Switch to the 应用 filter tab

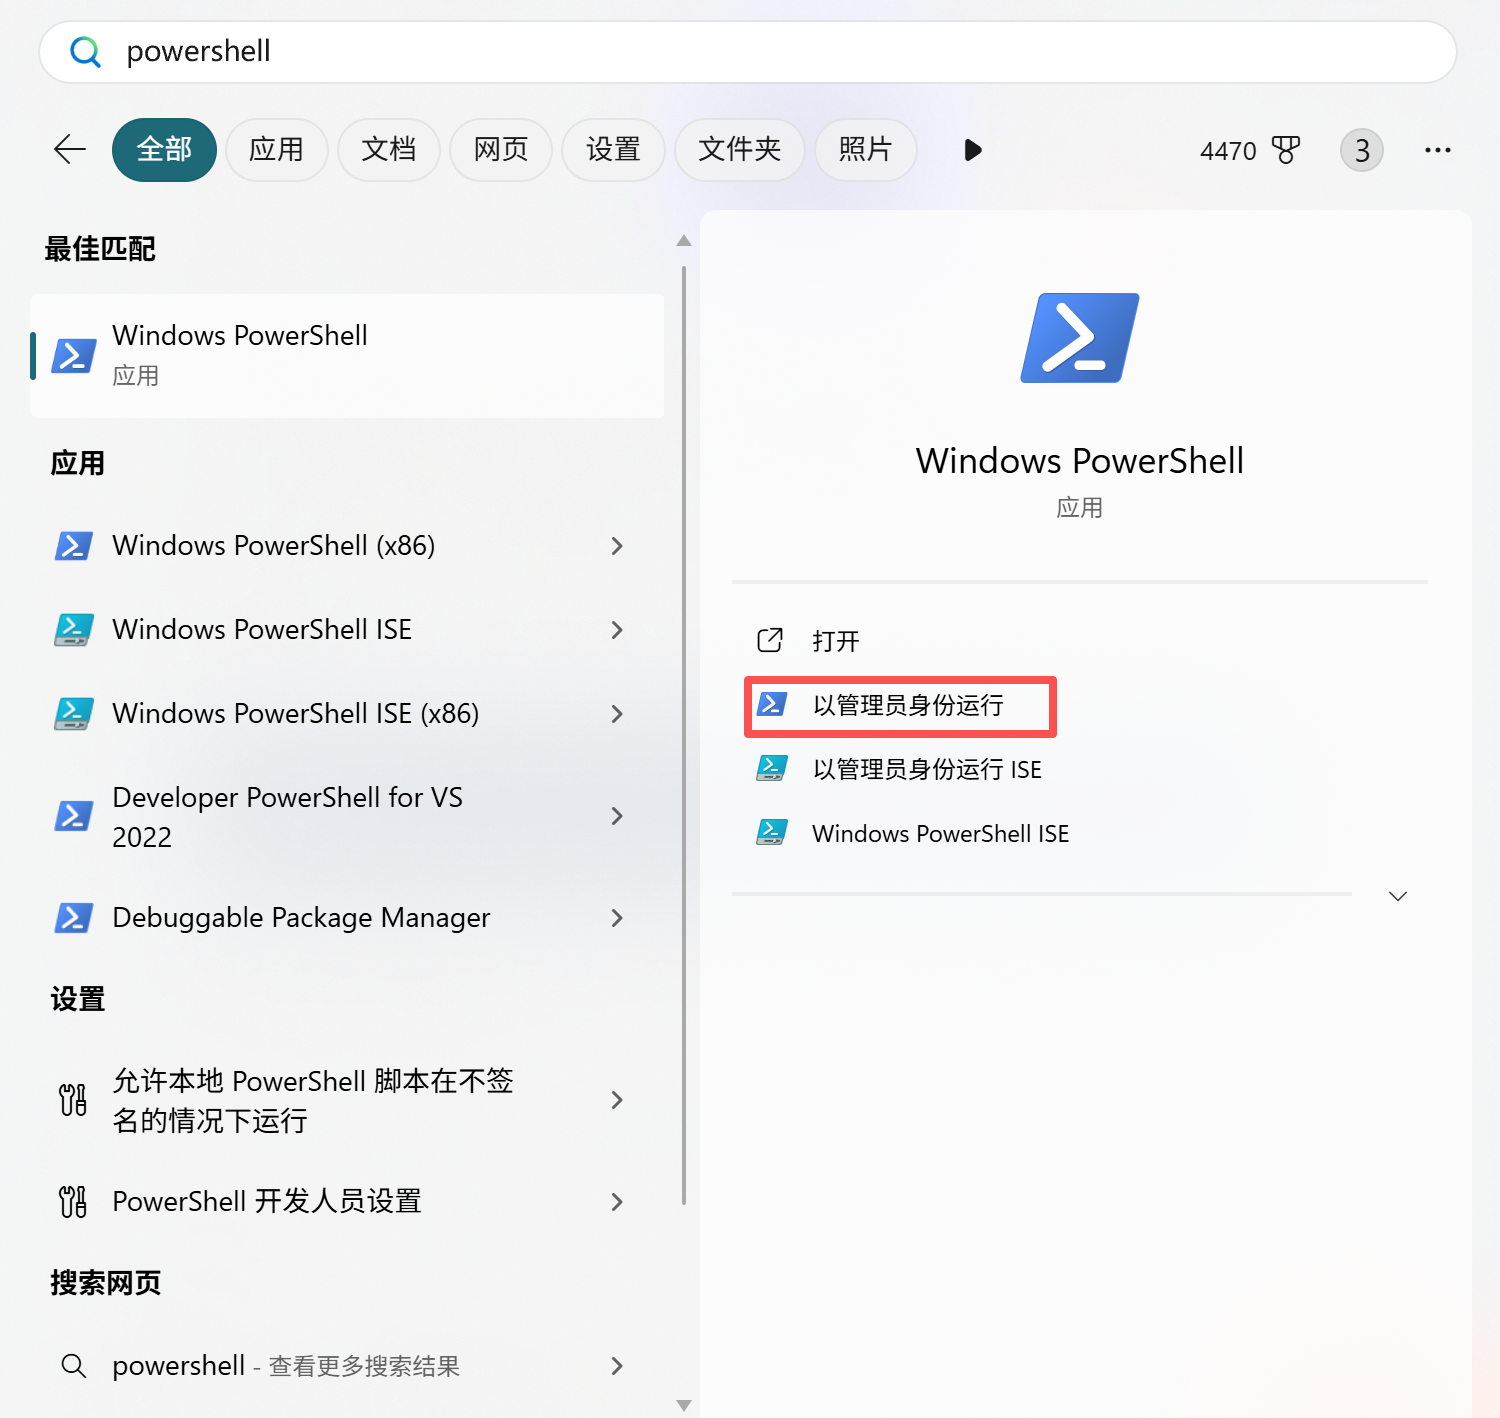277,150
